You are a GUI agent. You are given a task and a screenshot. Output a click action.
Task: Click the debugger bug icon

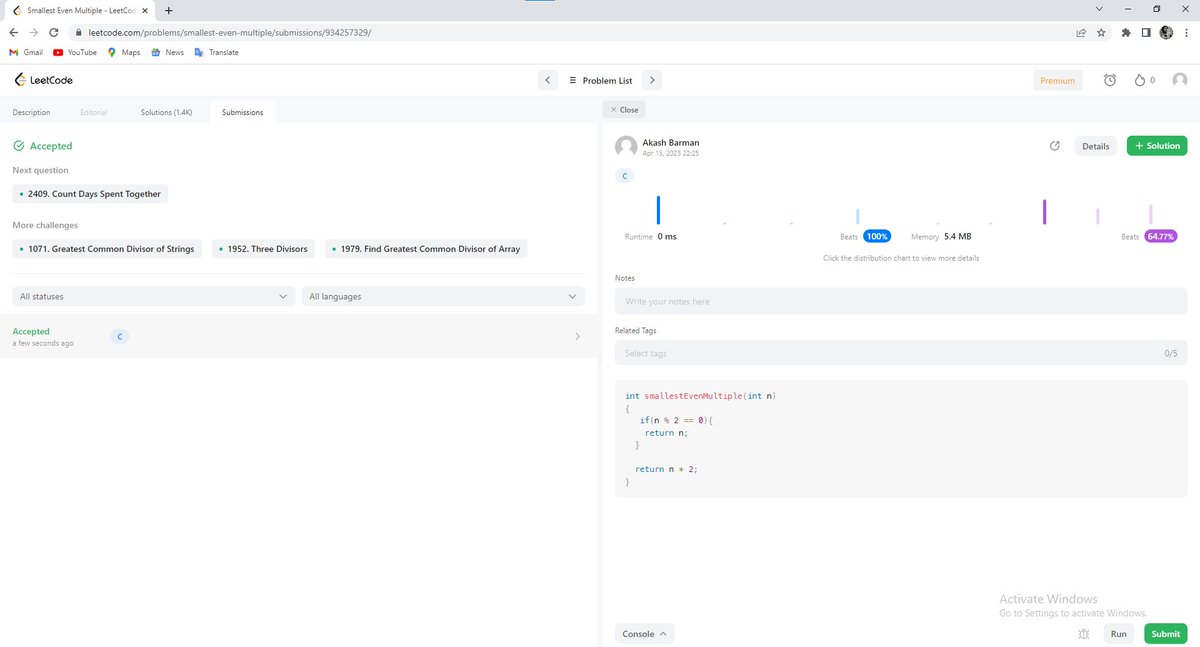[x=1084, y=634]
